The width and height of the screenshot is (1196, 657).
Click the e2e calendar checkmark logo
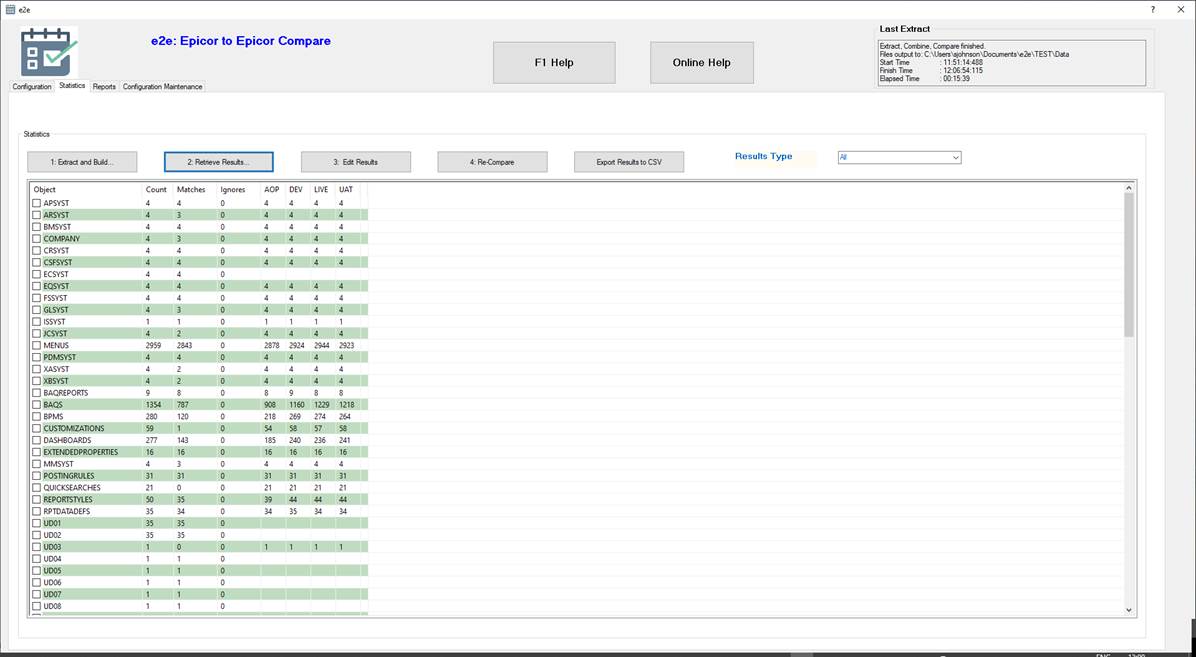(49, 51)
